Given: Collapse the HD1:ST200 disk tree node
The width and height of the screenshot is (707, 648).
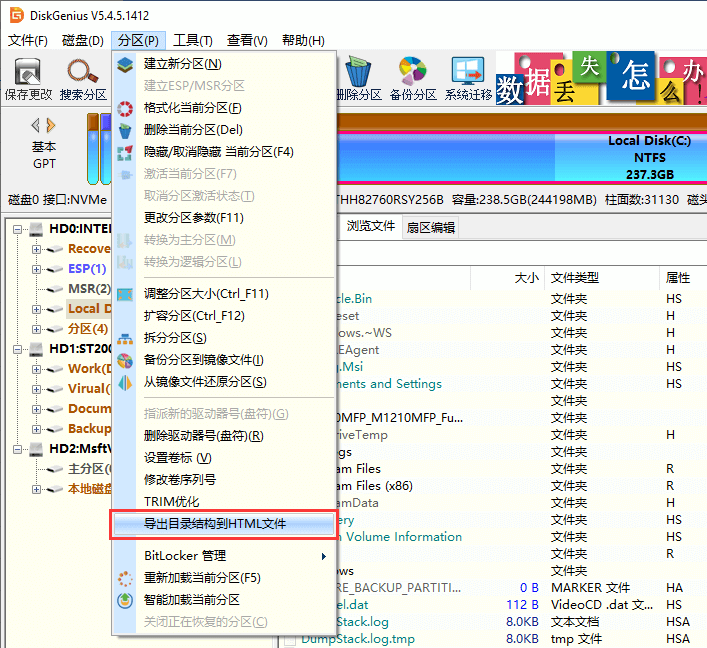Looking at the screenshot, I should [17, 349].
